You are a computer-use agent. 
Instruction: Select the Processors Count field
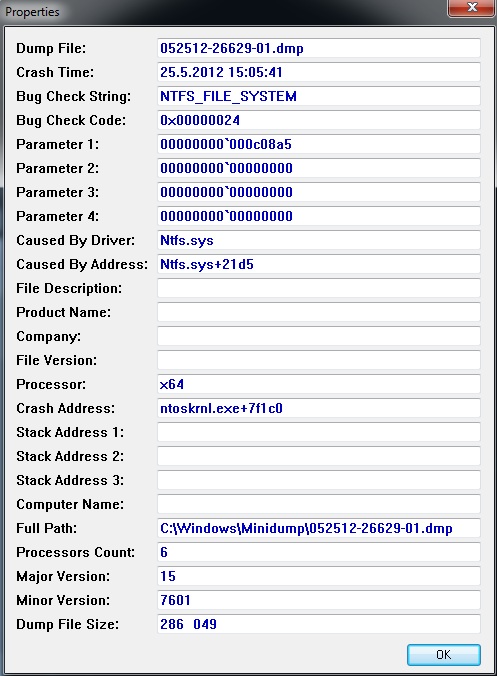319,552
